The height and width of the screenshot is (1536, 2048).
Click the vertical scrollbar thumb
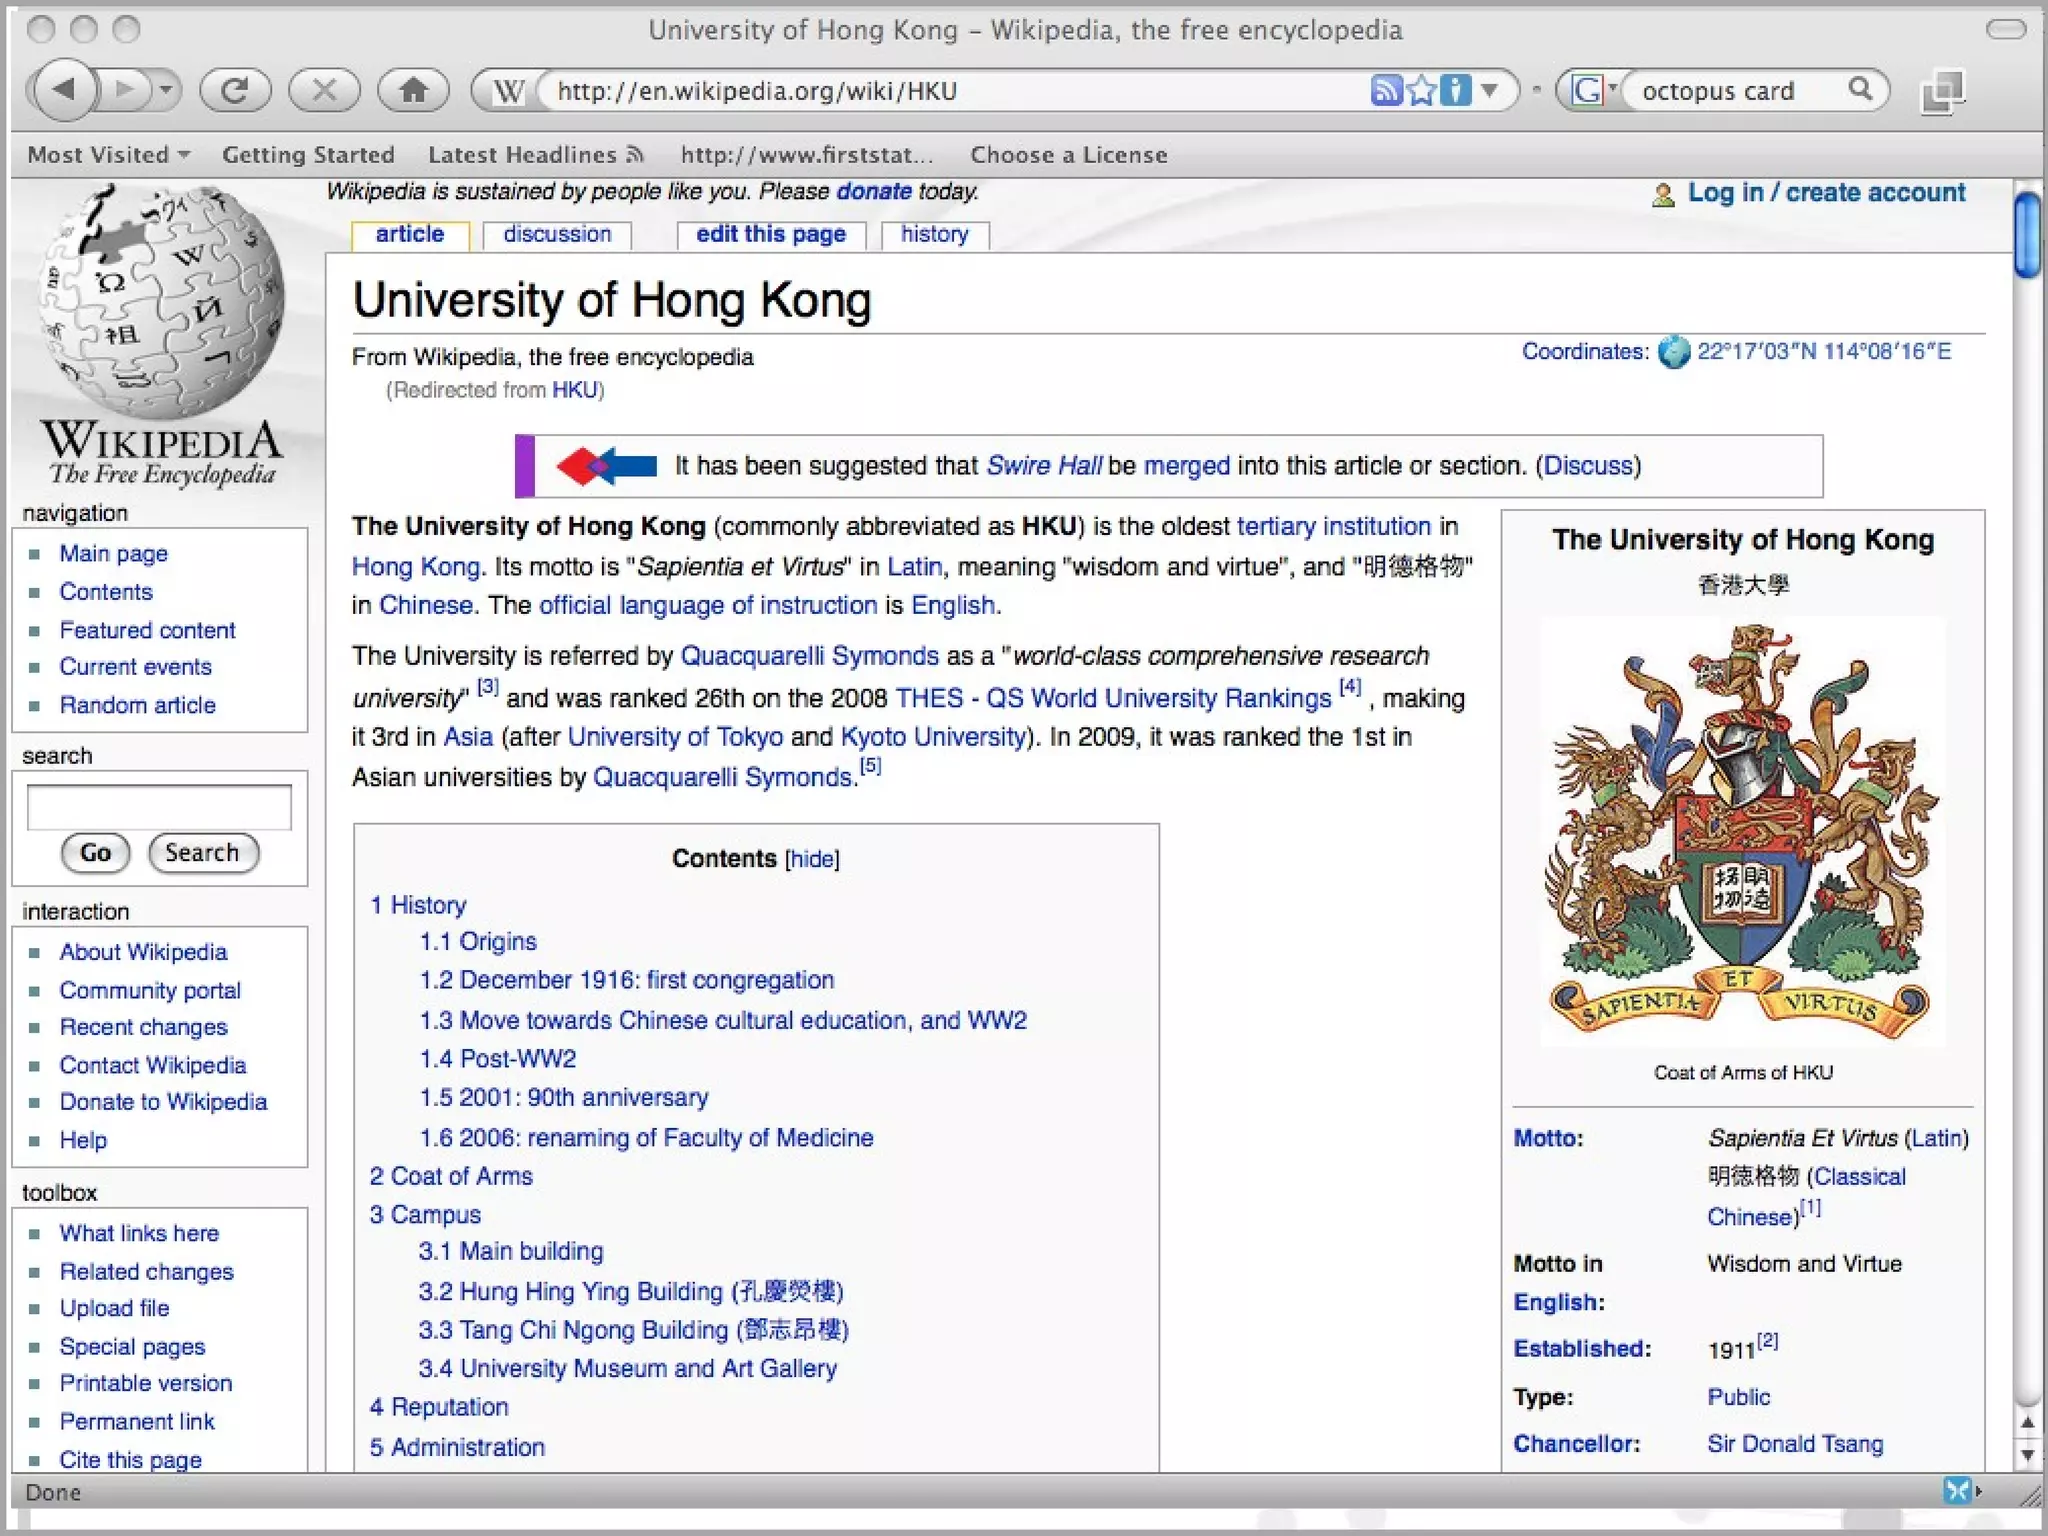click(2027, 235)
